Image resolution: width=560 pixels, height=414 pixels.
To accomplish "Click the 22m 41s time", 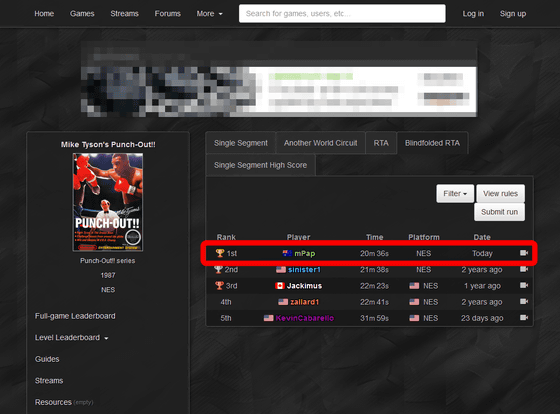I will (374, 302).
